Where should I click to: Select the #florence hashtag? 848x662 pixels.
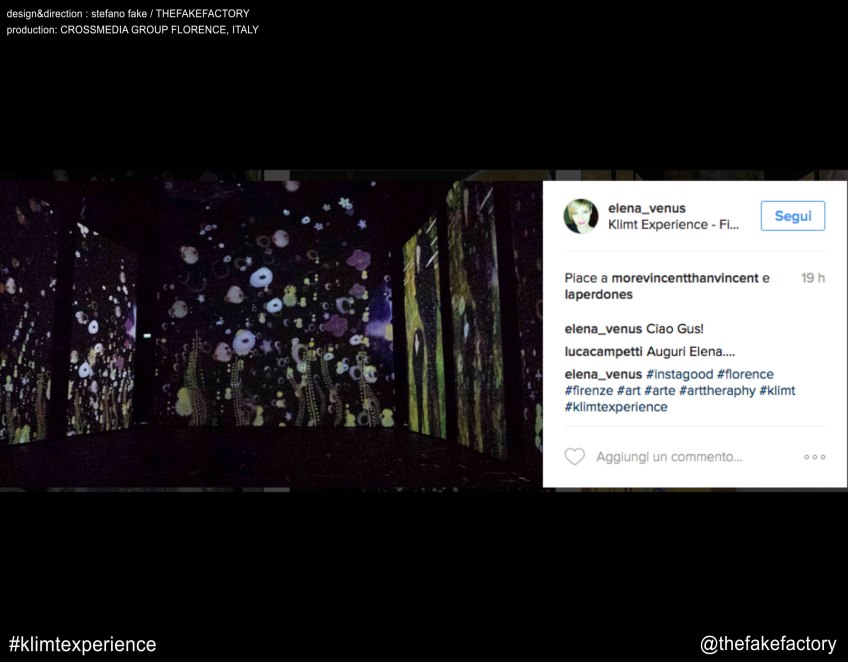point(745,374)
